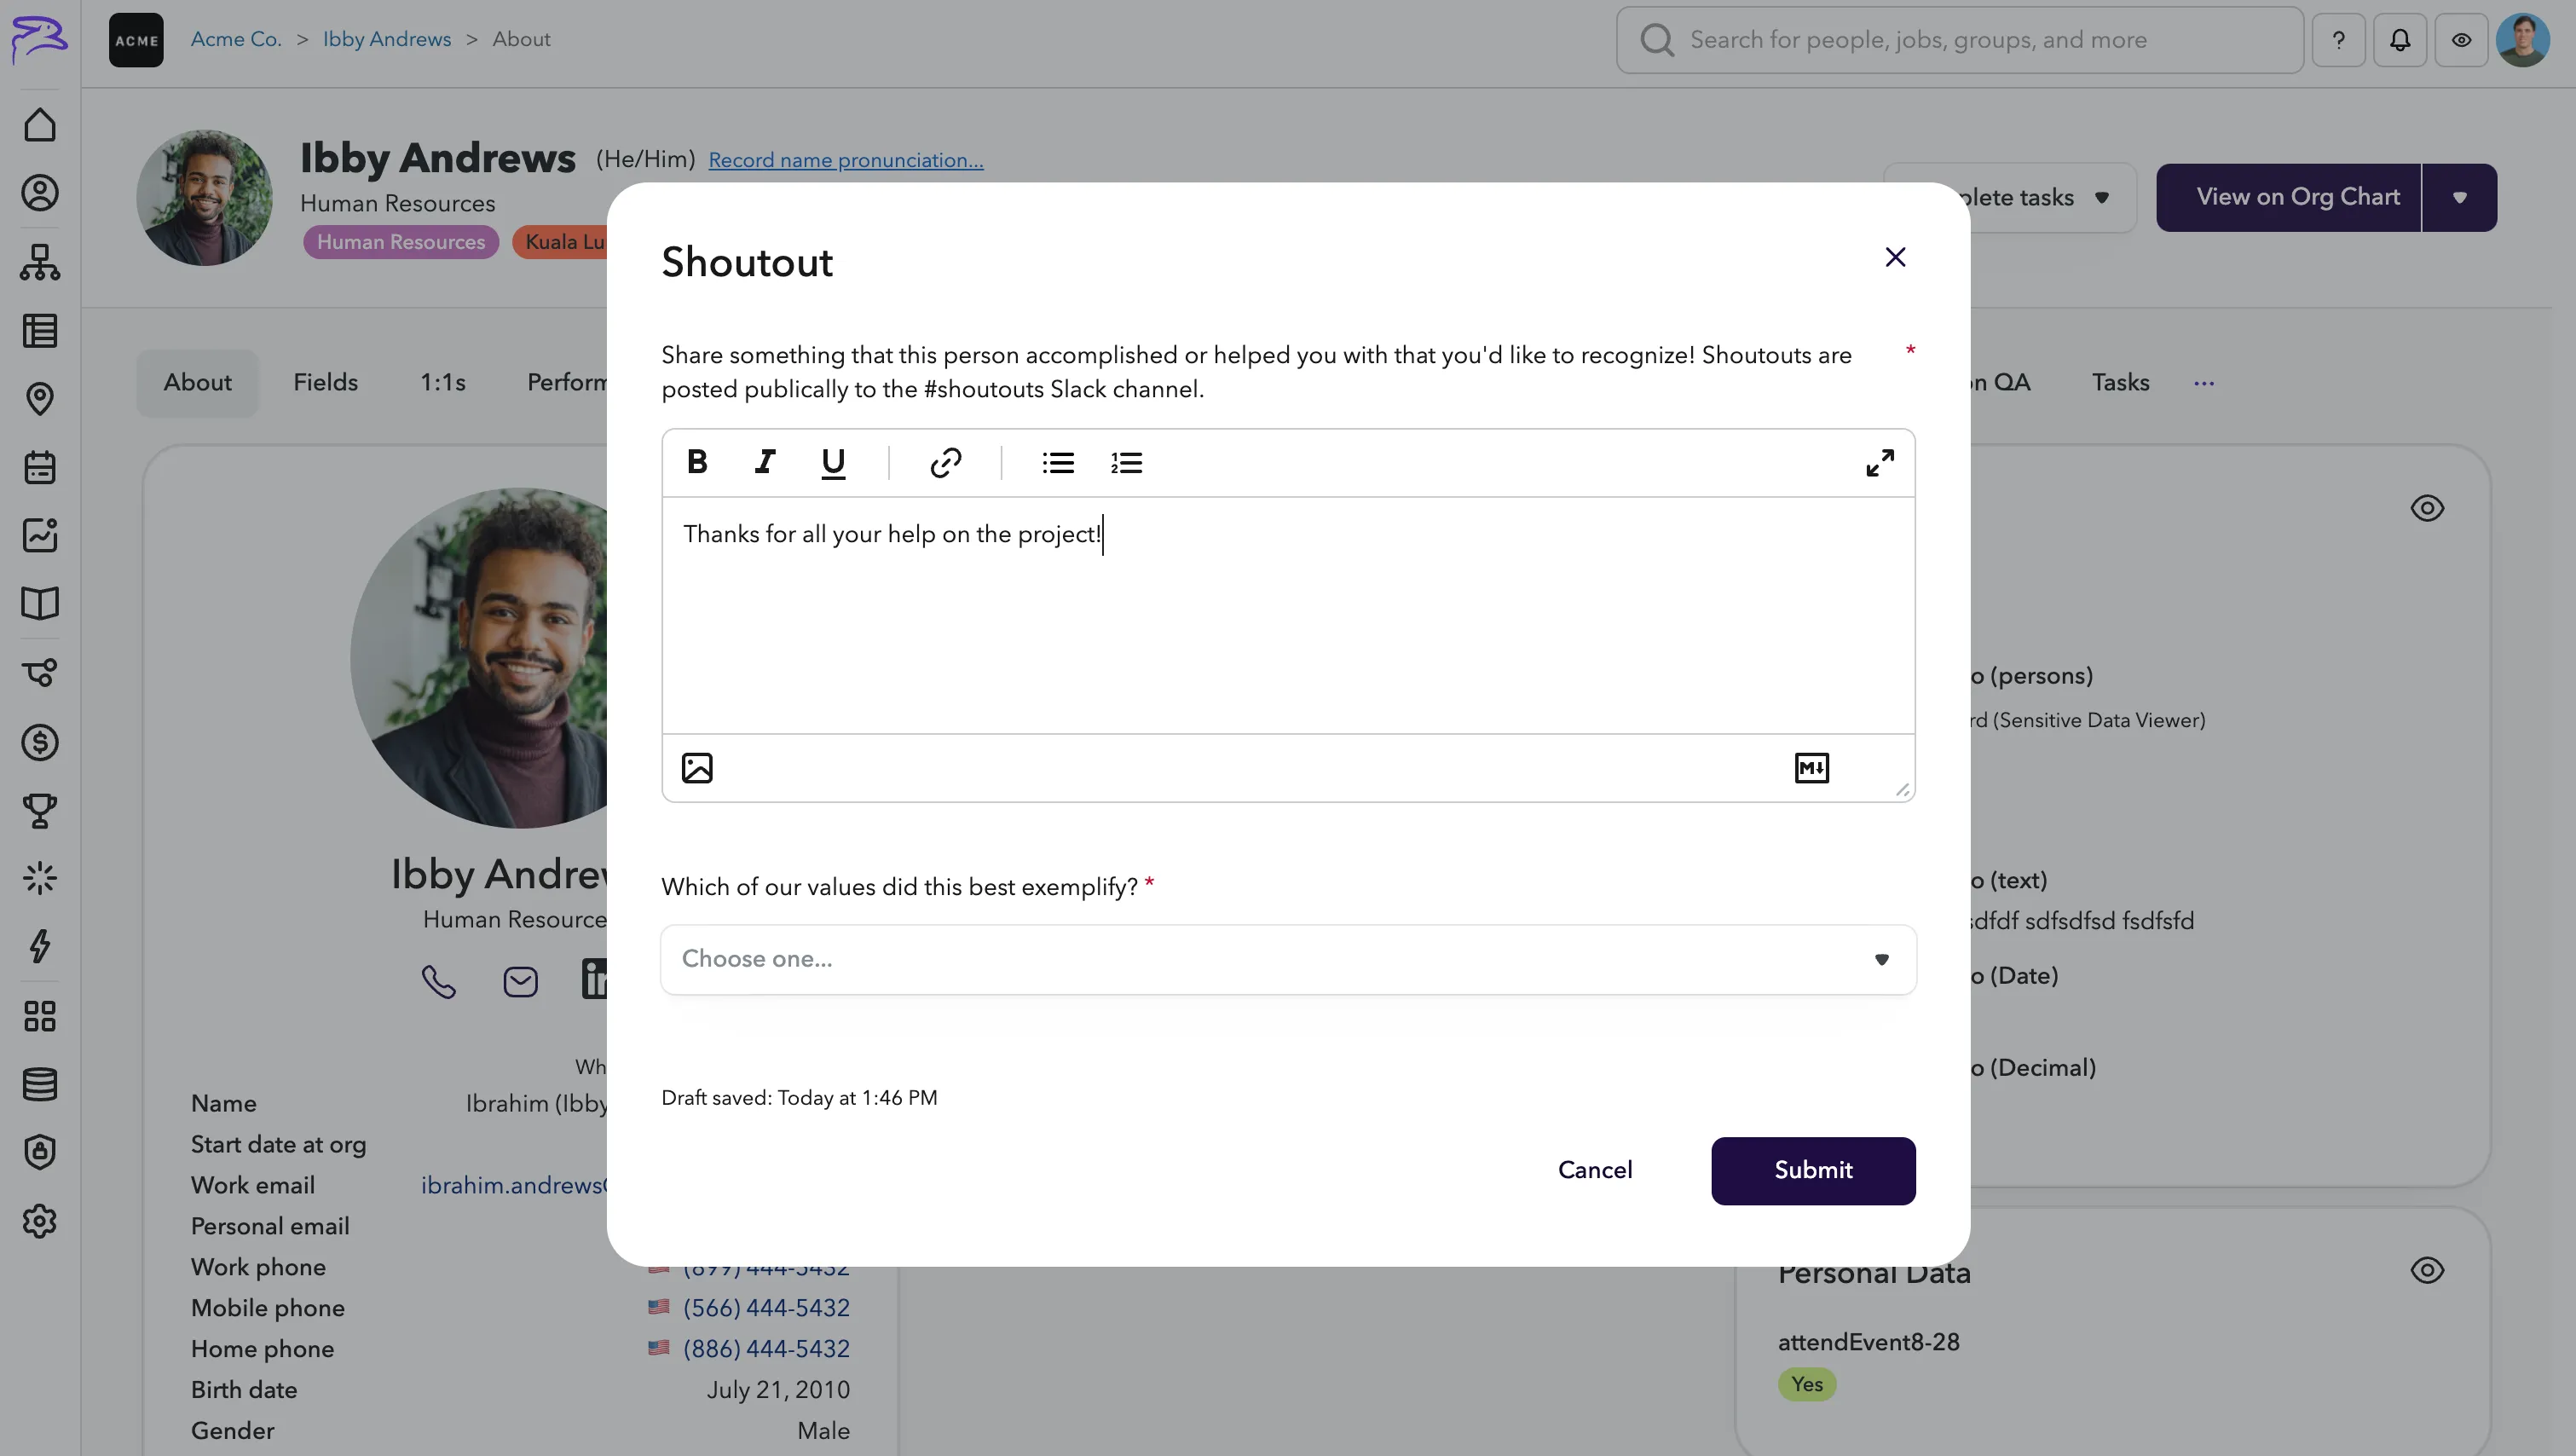Open the help question mark button

(2338, 40)
